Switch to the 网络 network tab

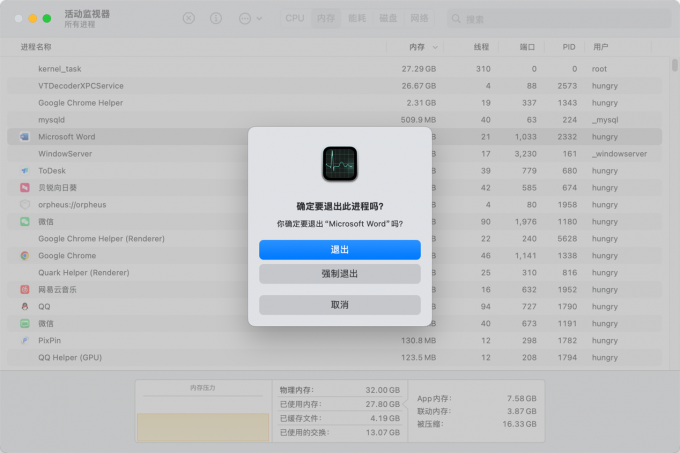pyautogui.click(x=419, y=18)
